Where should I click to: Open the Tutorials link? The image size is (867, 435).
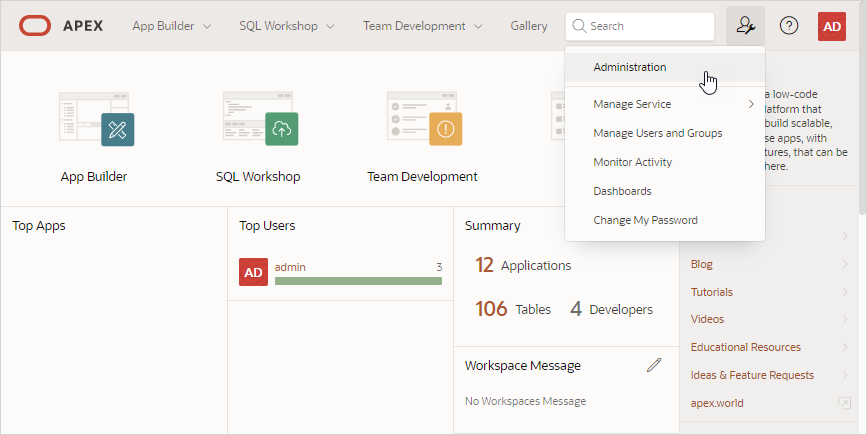(x=712, y=292)
